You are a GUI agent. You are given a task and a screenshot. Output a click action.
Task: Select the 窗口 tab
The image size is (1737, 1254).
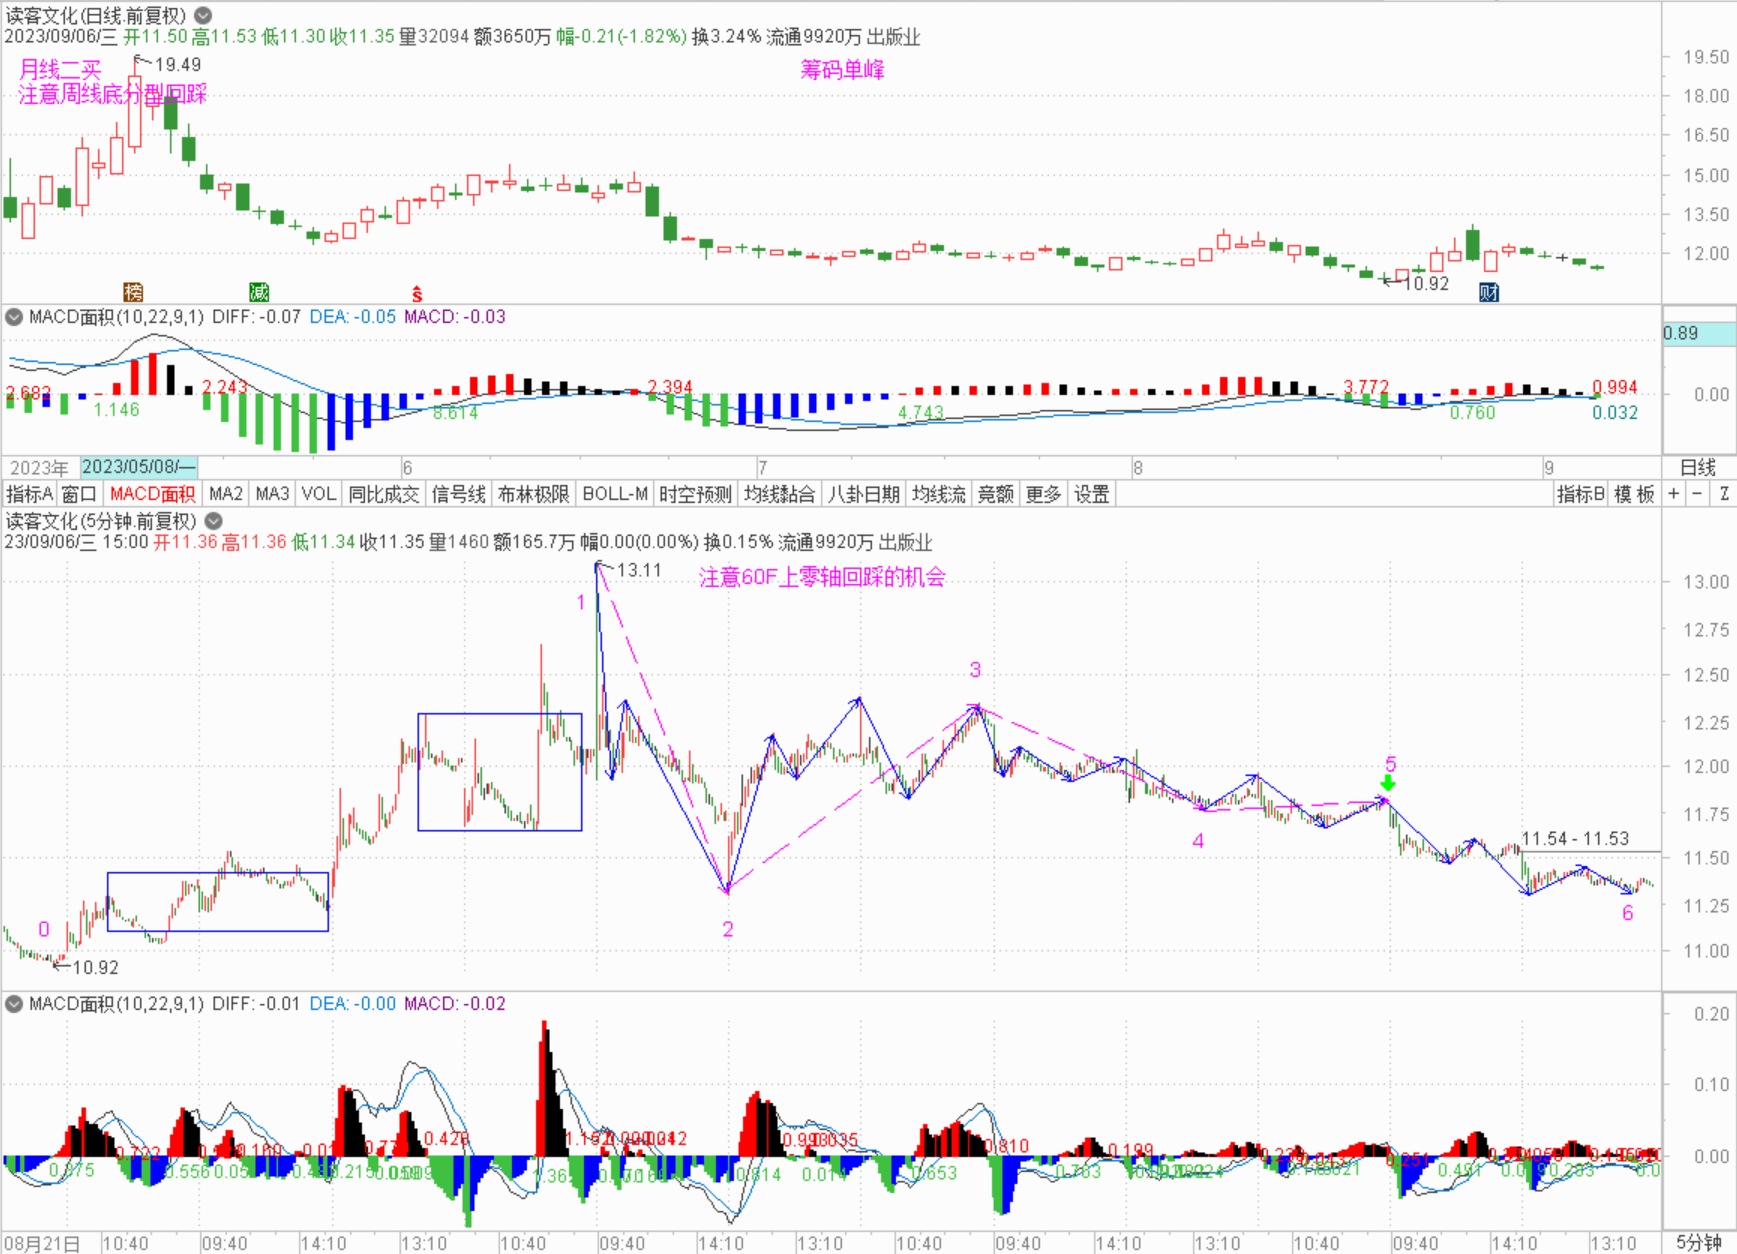(78, 494)
